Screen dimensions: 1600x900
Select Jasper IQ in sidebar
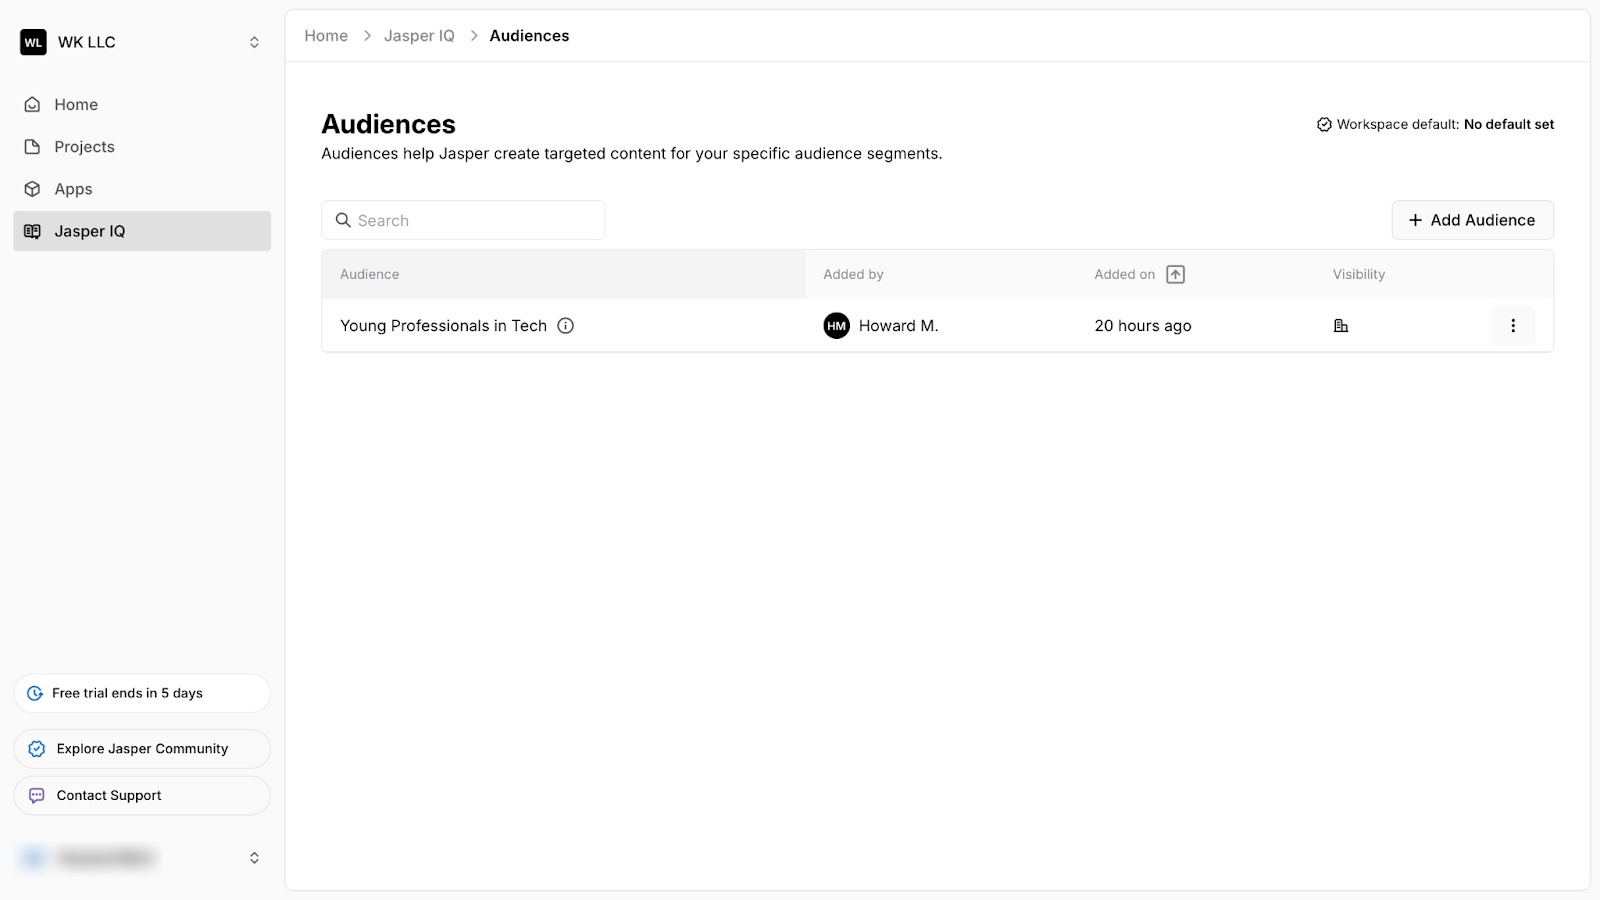coord(141,231)
